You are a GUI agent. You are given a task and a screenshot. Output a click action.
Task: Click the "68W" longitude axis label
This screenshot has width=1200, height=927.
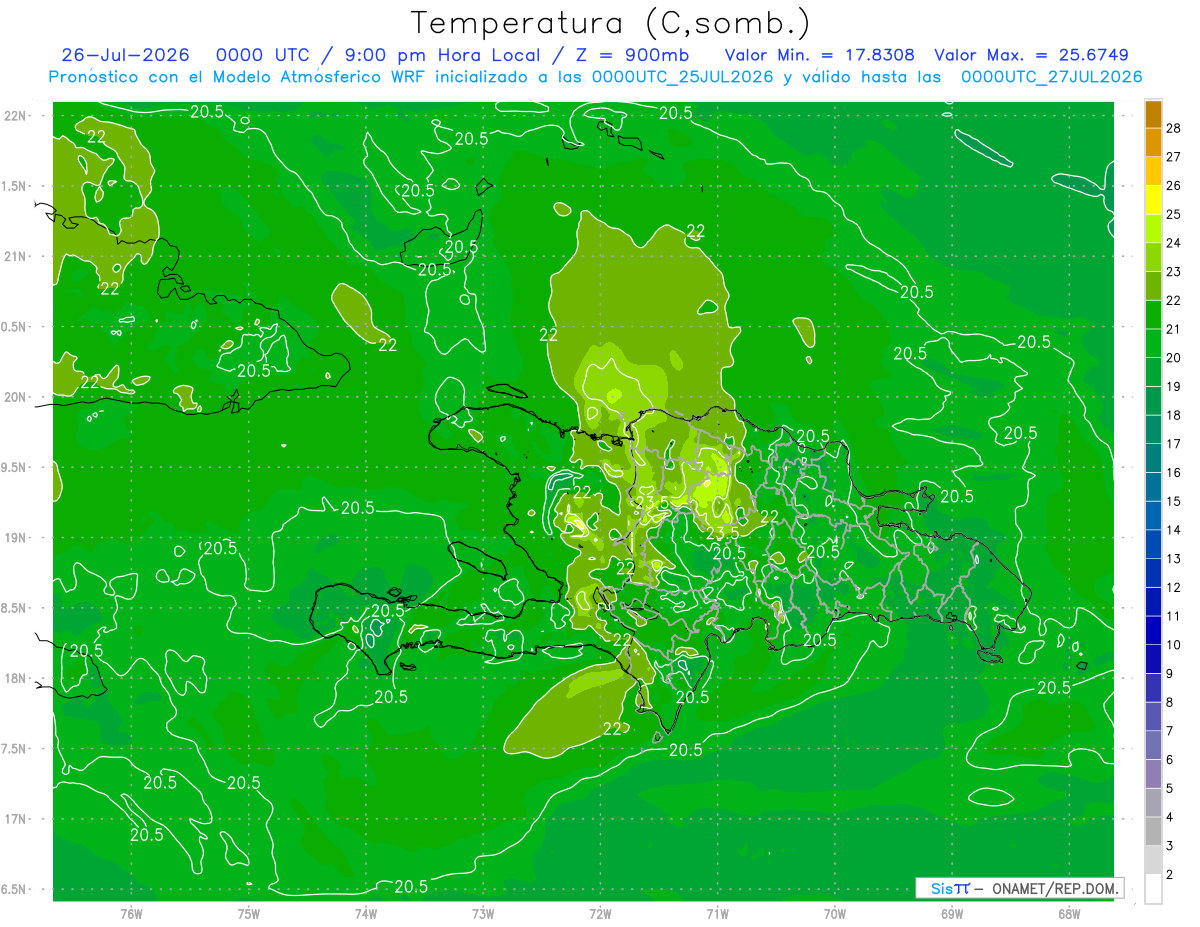pyautogui.click(x=1069, y=915)
